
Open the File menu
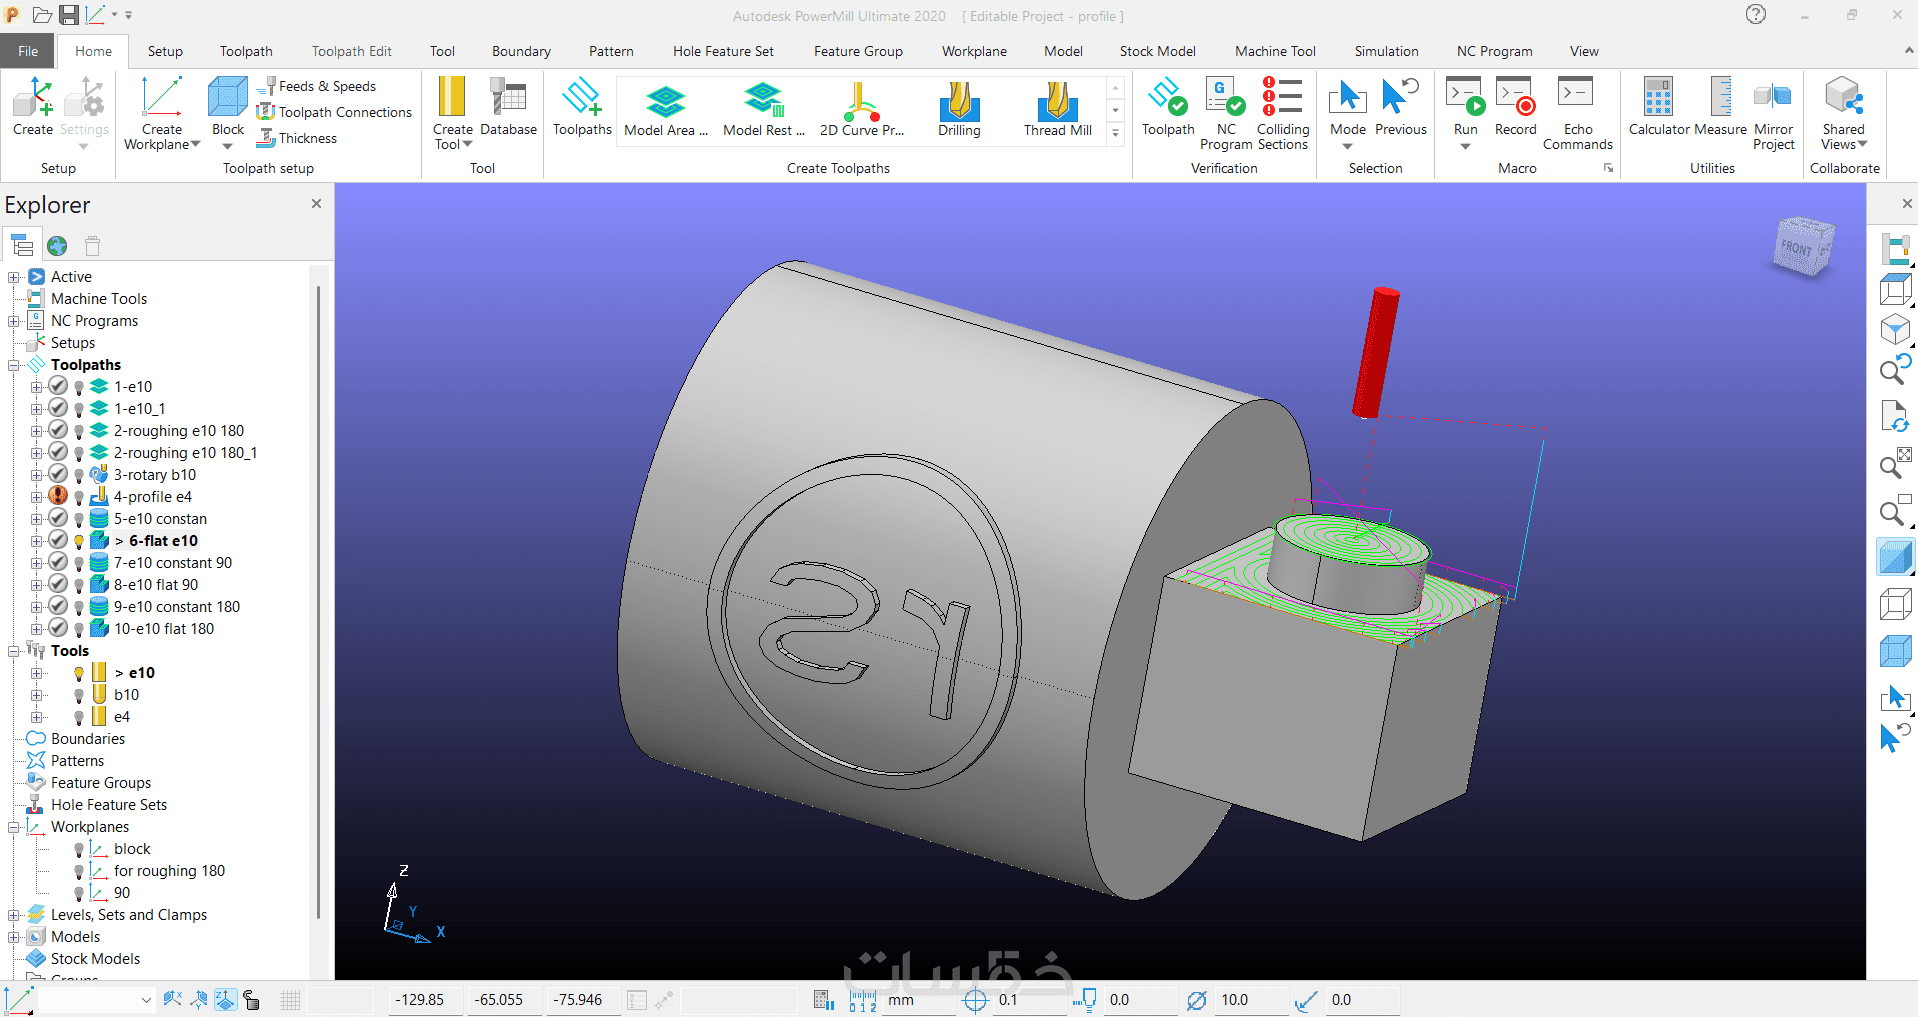click(x=28, y=51)
